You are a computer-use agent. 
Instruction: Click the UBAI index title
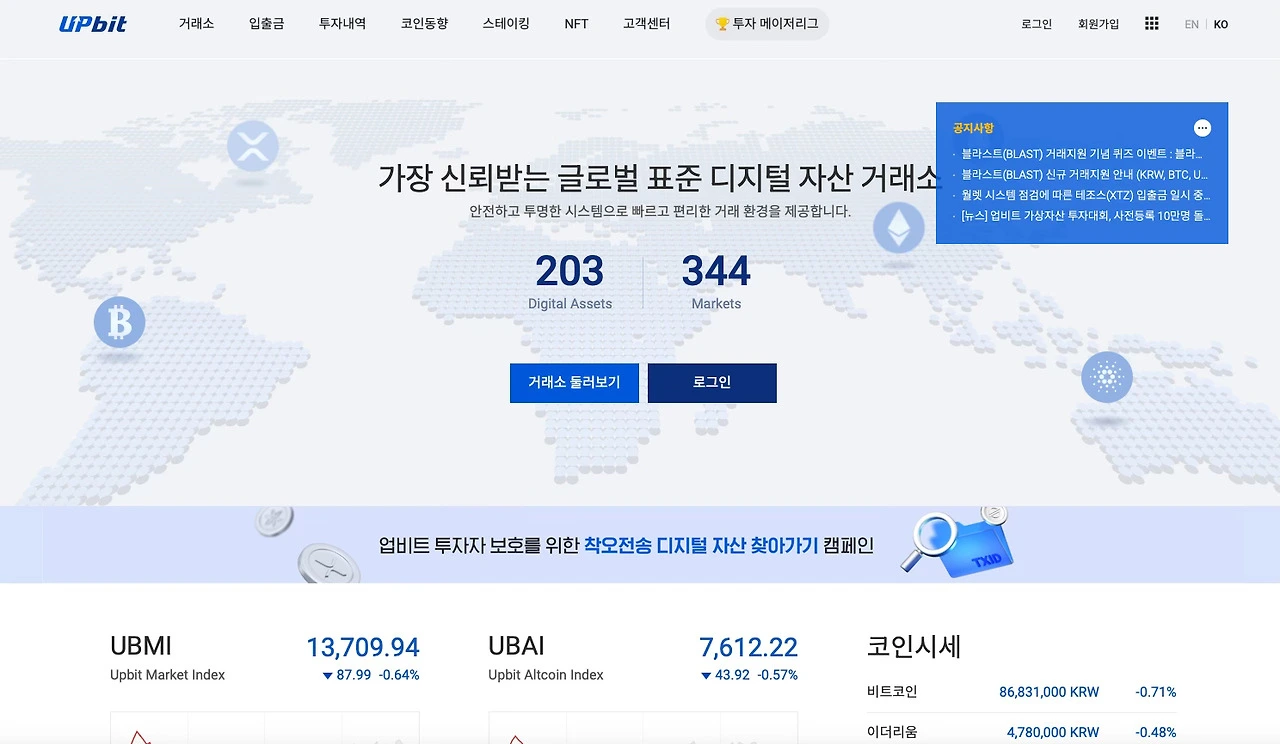point(516,646)
